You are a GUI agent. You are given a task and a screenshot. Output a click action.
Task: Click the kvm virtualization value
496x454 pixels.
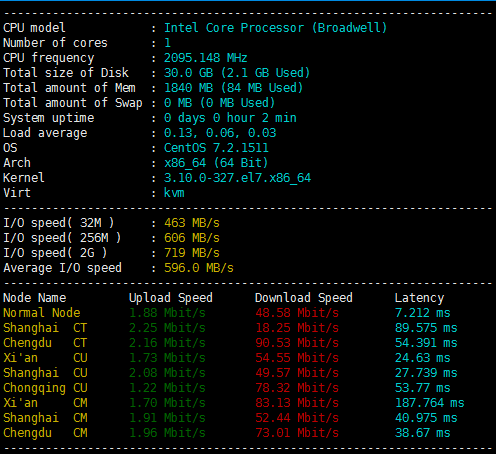click(x=174, y=193)
